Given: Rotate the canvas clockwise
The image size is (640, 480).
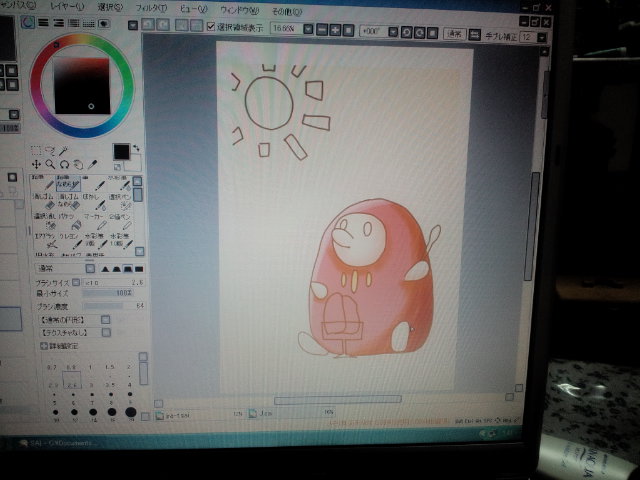Looking at the screenshot, I should tap(419, 33).
